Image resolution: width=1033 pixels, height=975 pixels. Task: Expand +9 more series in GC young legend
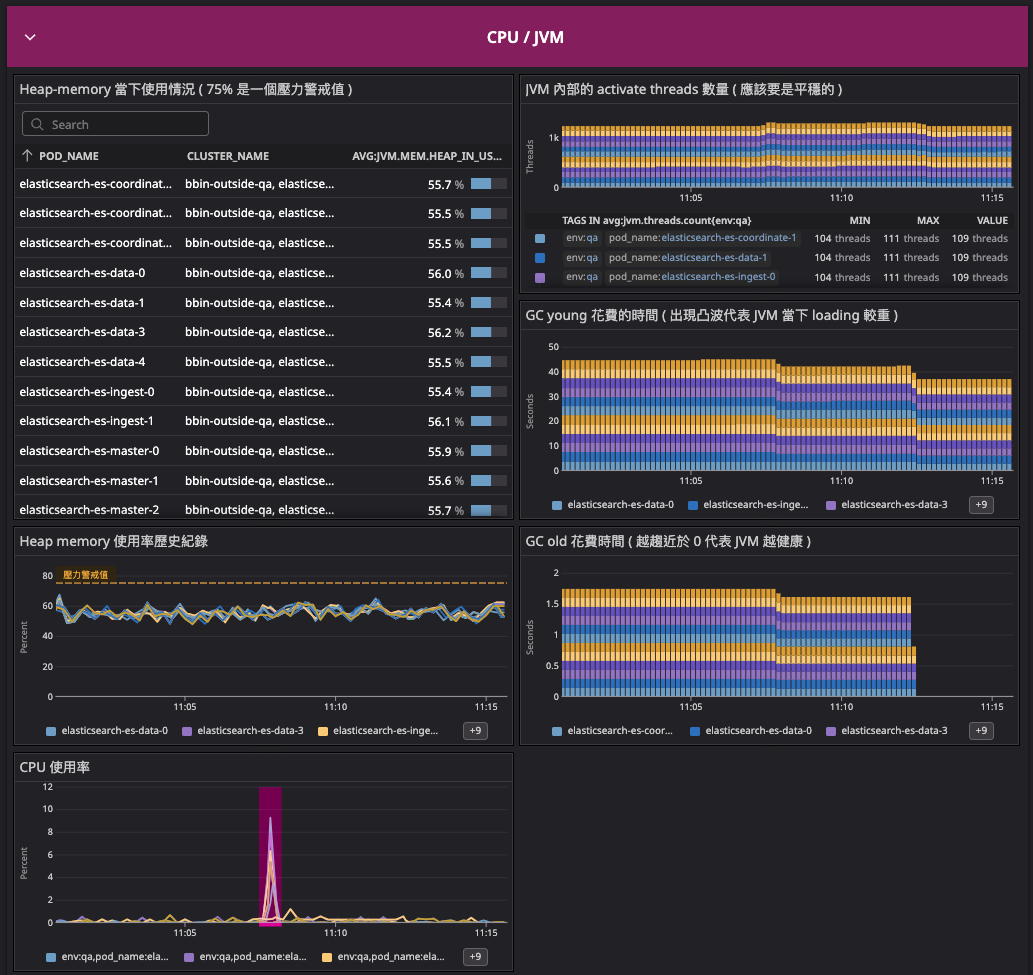[981, 505]
